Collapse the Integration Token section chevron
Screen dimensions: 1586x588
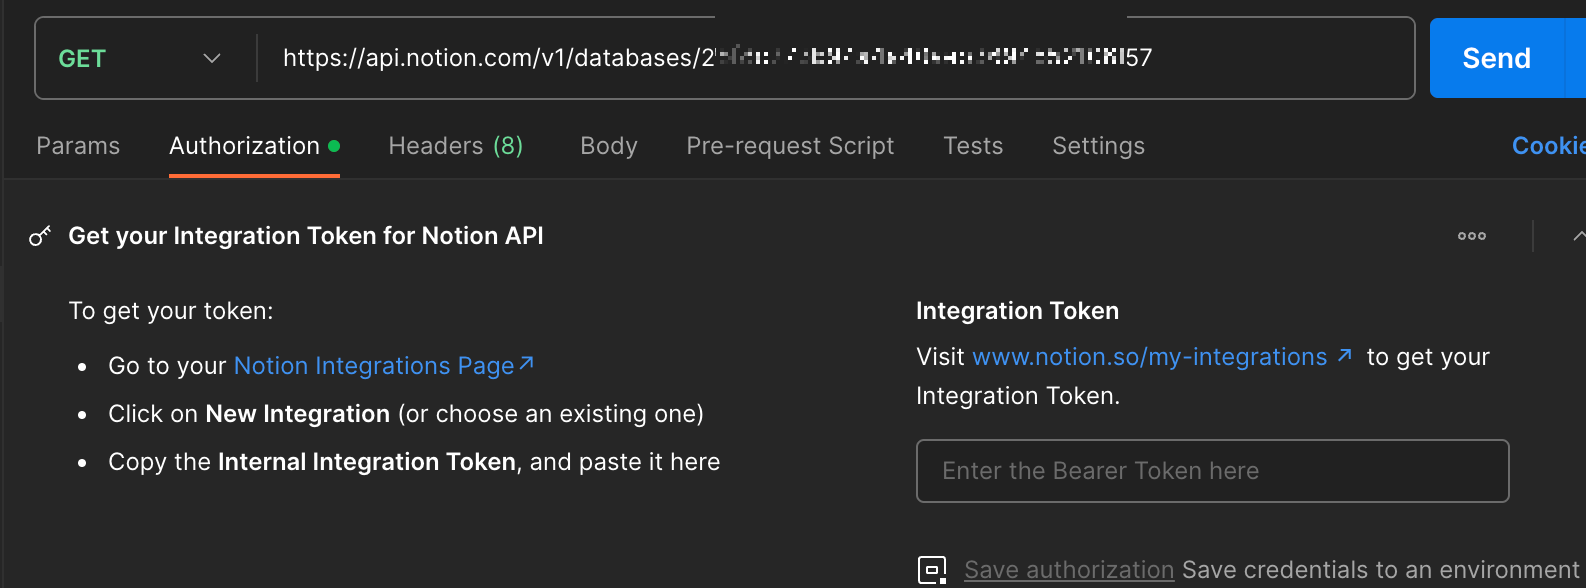1578,236
